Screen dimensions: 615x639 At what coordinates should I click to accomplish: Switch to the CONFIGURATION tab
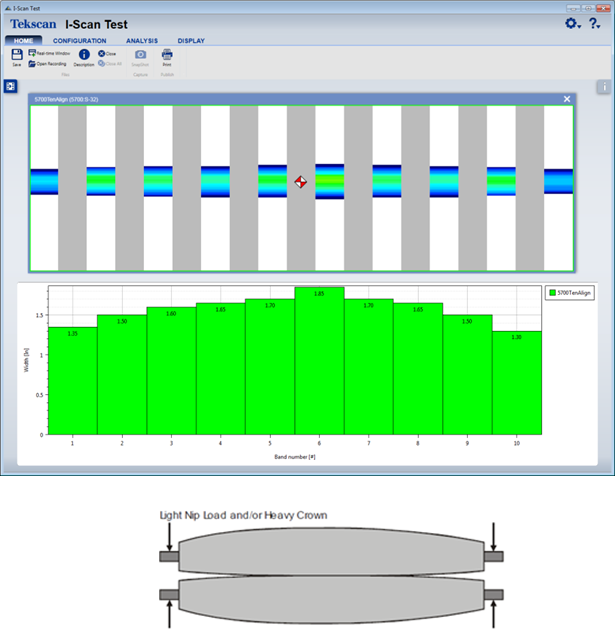pyautogui.click(x=80, y=41)
